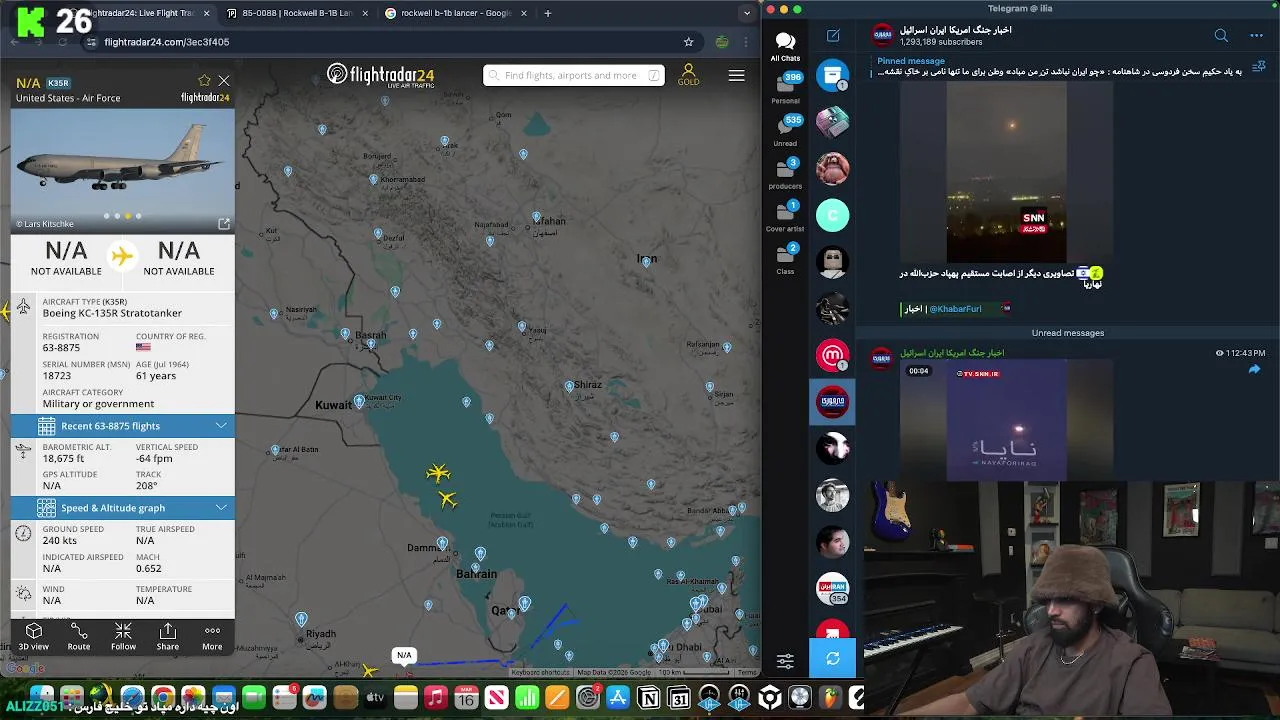The width and height of the screenshot is (1280, 720).
Task: Open @KhabarFuri channel link
Action: (x=955, y=309)
